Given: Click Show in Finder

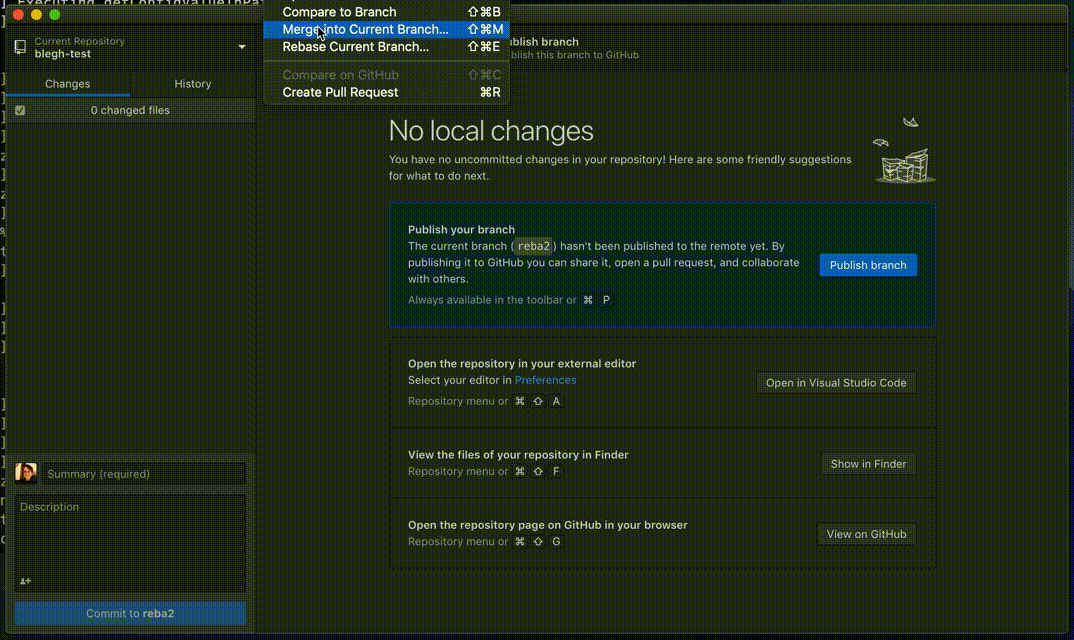Looking at the screenshot, I should click(868, 463).
